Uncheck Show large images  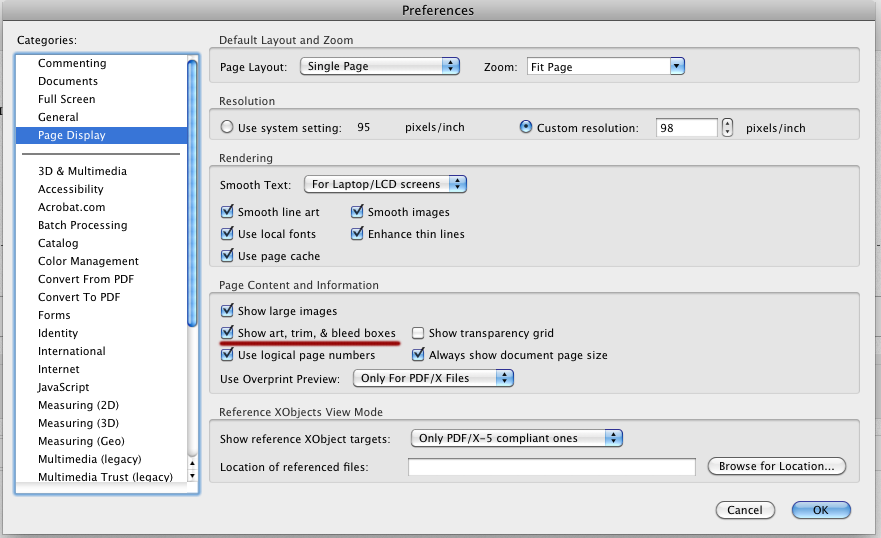click(x=227, y=311)
